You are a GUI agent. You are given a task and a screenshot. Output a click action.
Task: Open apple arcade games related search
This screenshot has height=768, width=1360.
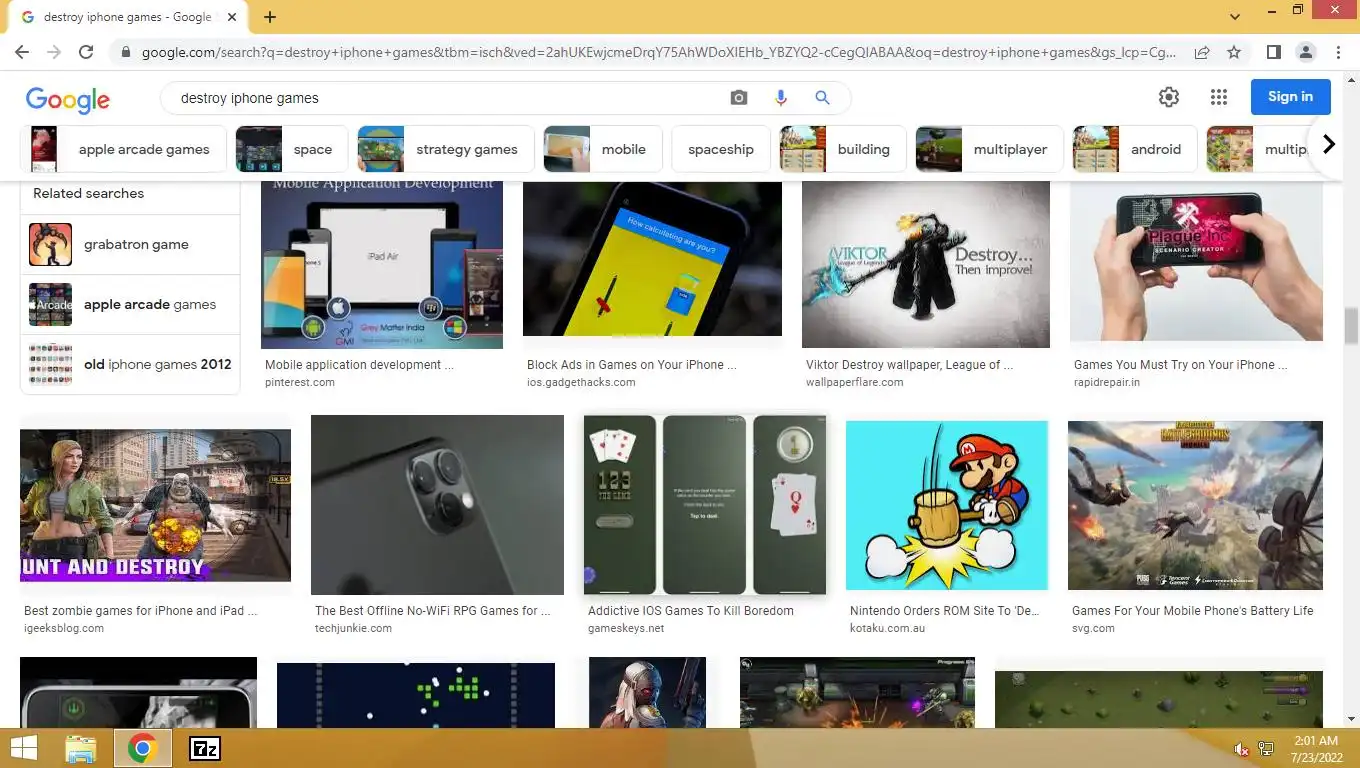click(x=130, y=304)
